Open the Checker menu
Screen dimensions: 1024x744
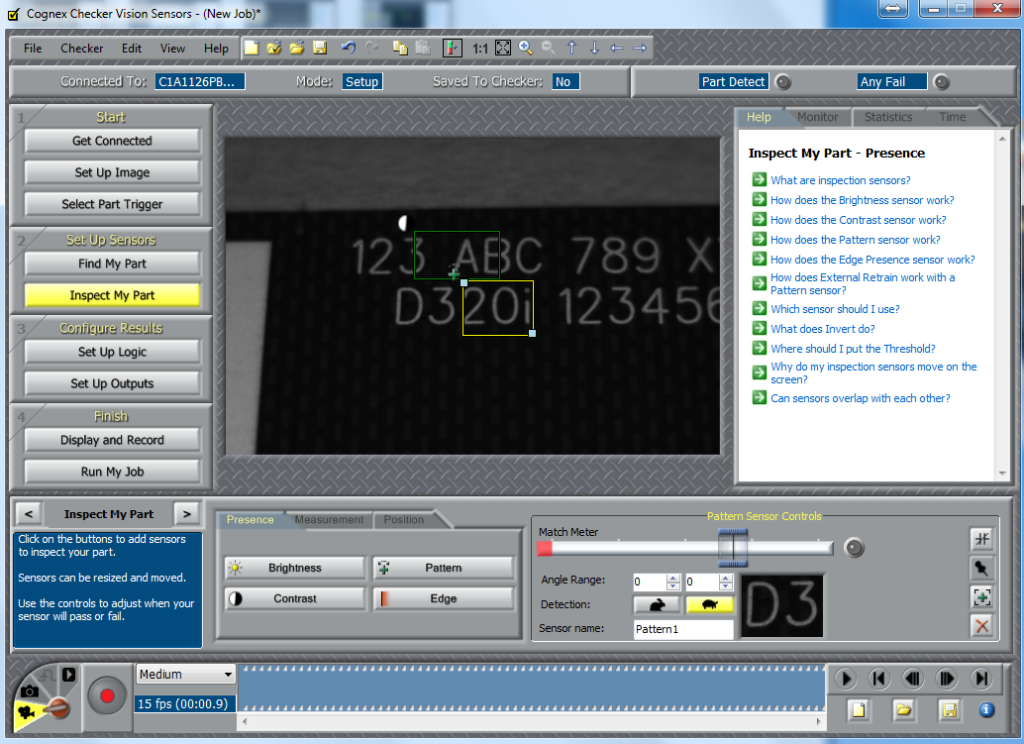82,48
